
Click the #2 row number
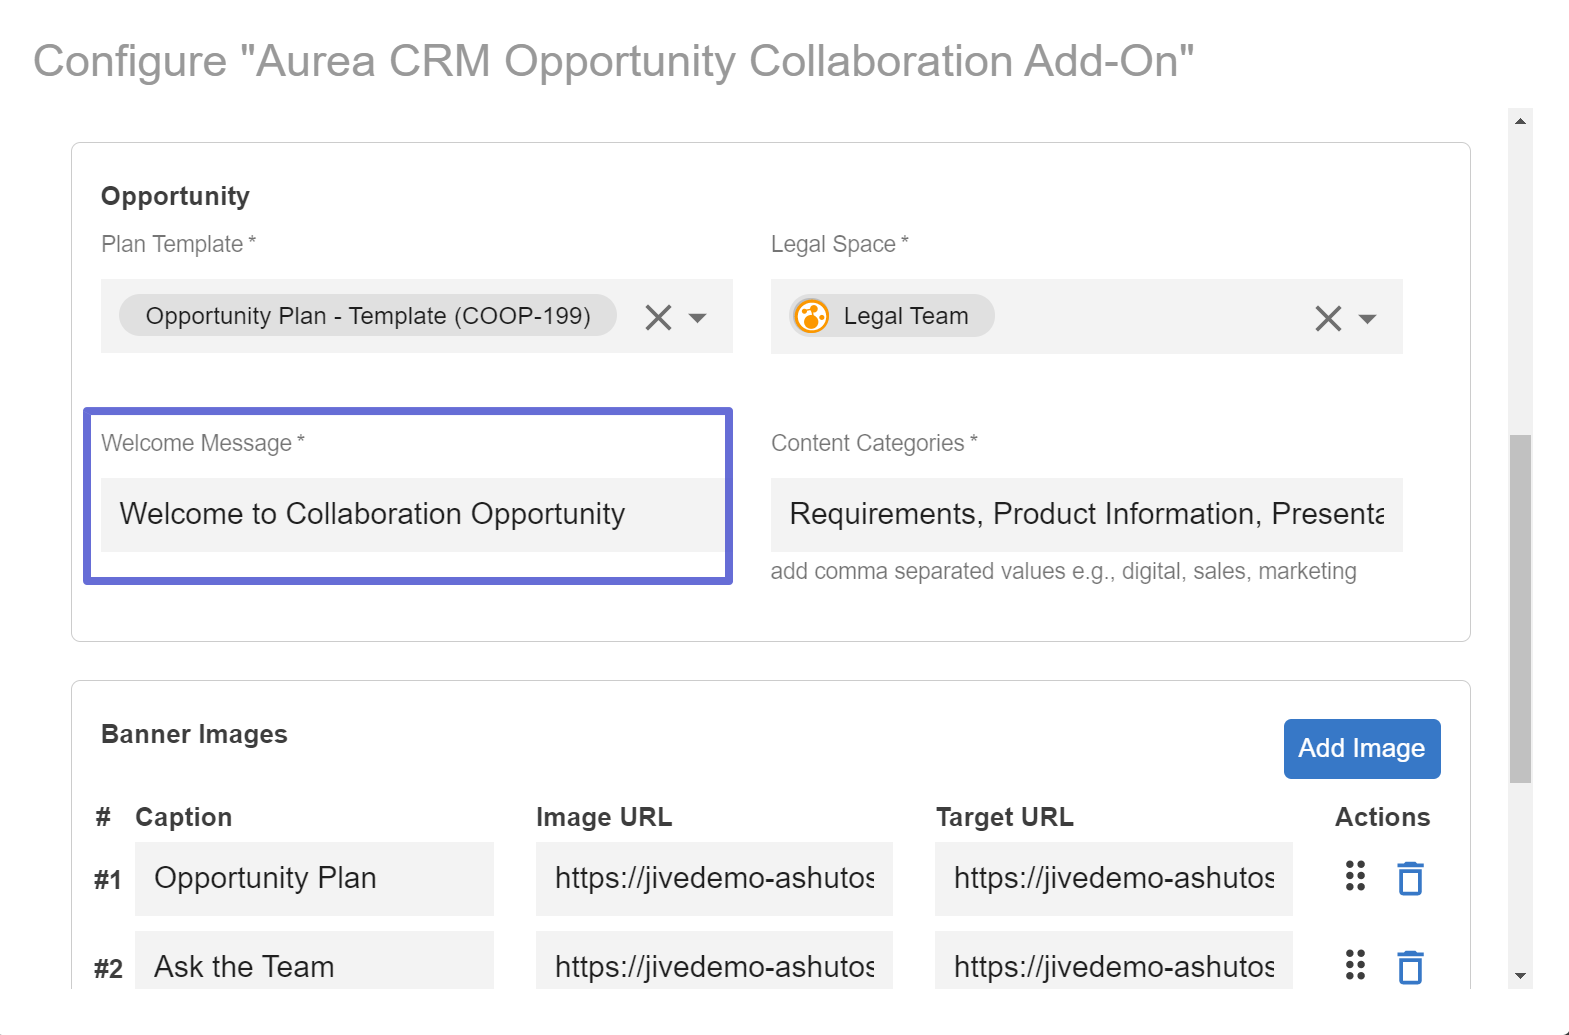108,969
